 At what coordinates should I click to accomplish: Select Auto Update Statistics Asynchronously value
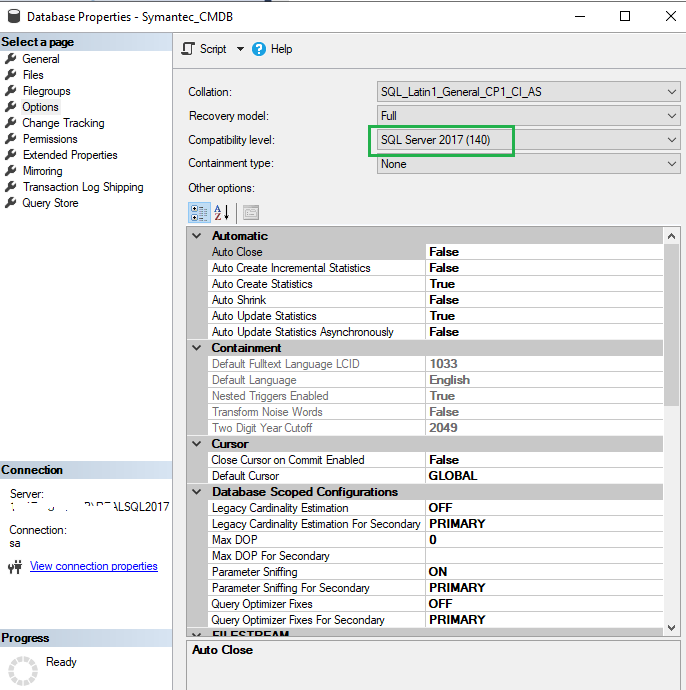pos(544,332)
